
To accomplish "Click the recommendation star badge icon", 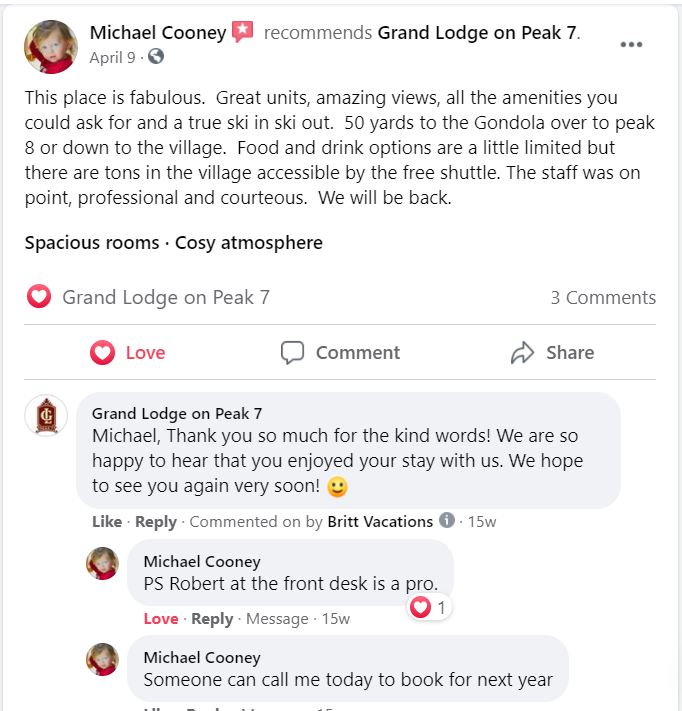I will click(x=242, y=32).
